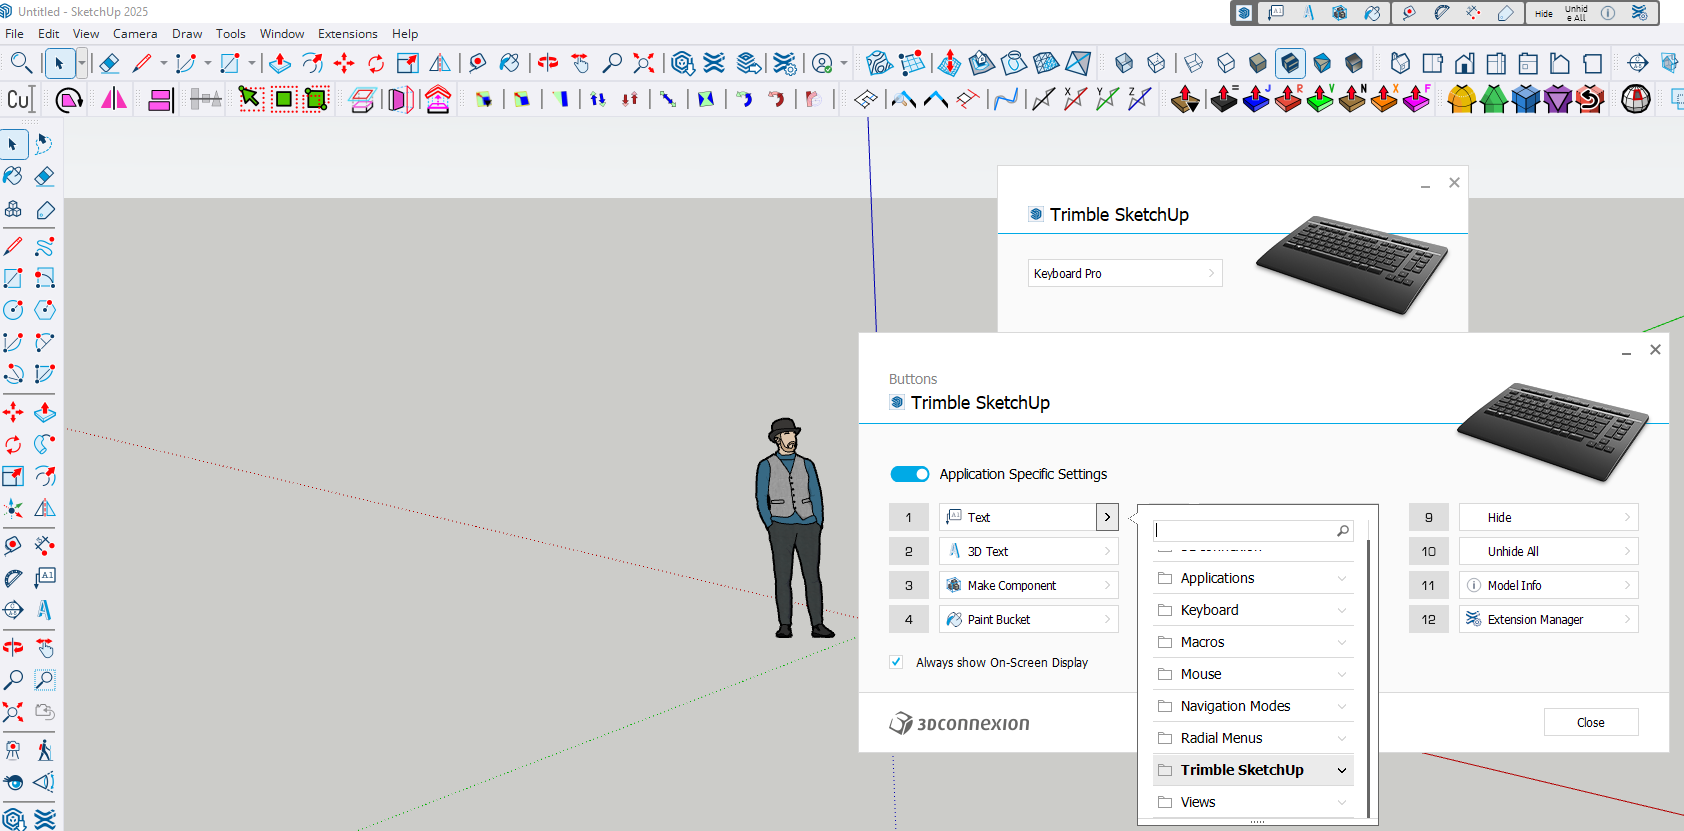Open the File menu
1684x831 pixels.
[14, 34]
